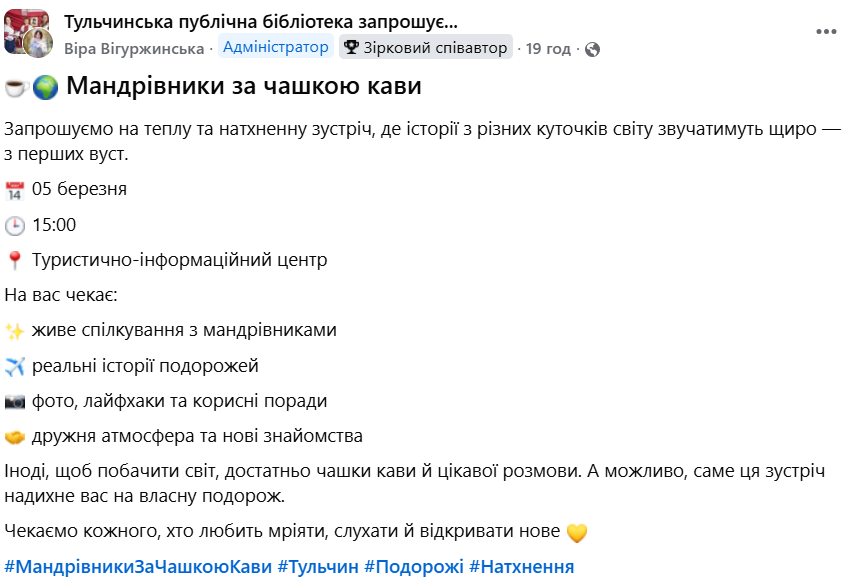850x588 pixels.
Task: Click the calendar emoji beside 05 березня
Action: point(15,190)
